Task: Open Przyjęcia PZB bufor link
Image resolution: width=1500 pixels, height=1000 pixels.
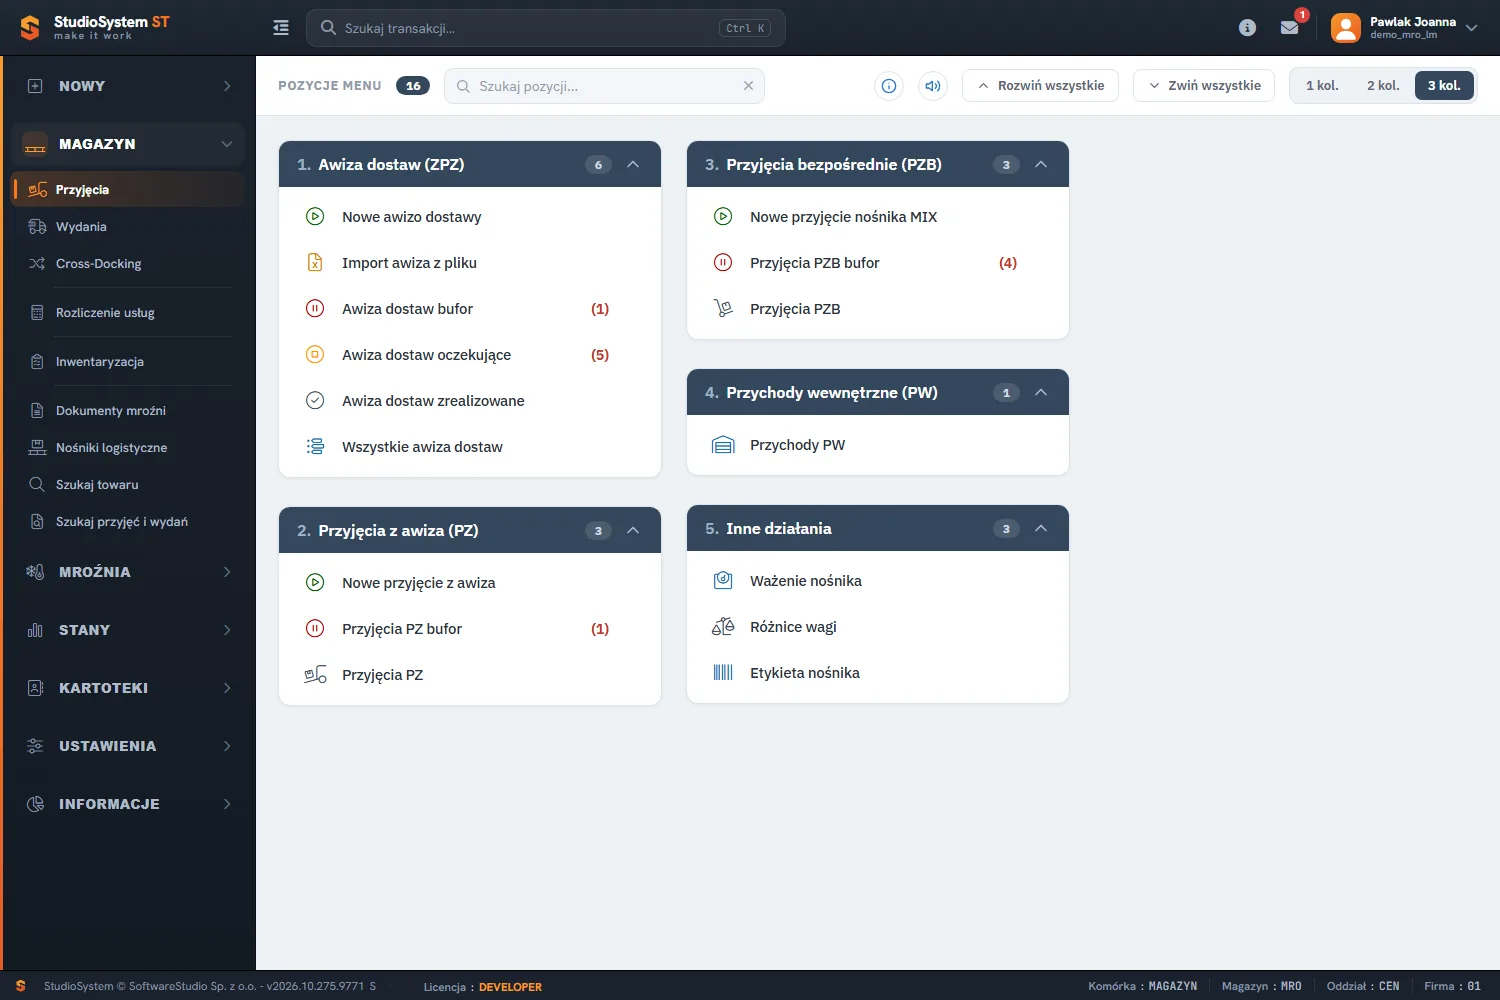Action: point(815,263)
